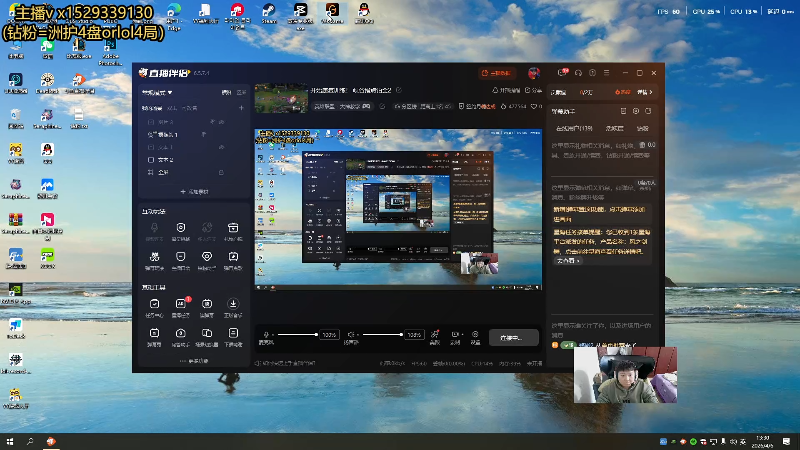800x450 pixels.
Task: Open messages icon with red notification badge
Action: coord(563,72)
